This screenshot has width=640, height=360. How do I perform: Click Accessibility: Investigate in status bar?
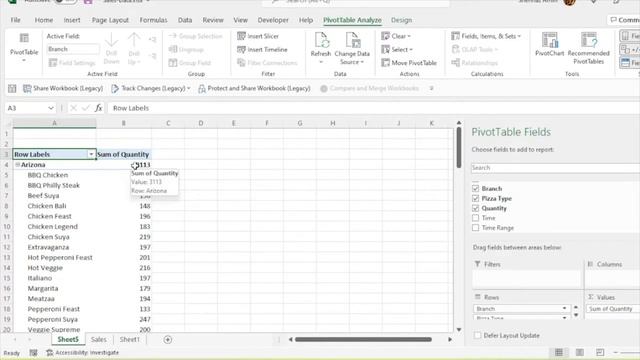coord(82,352)
